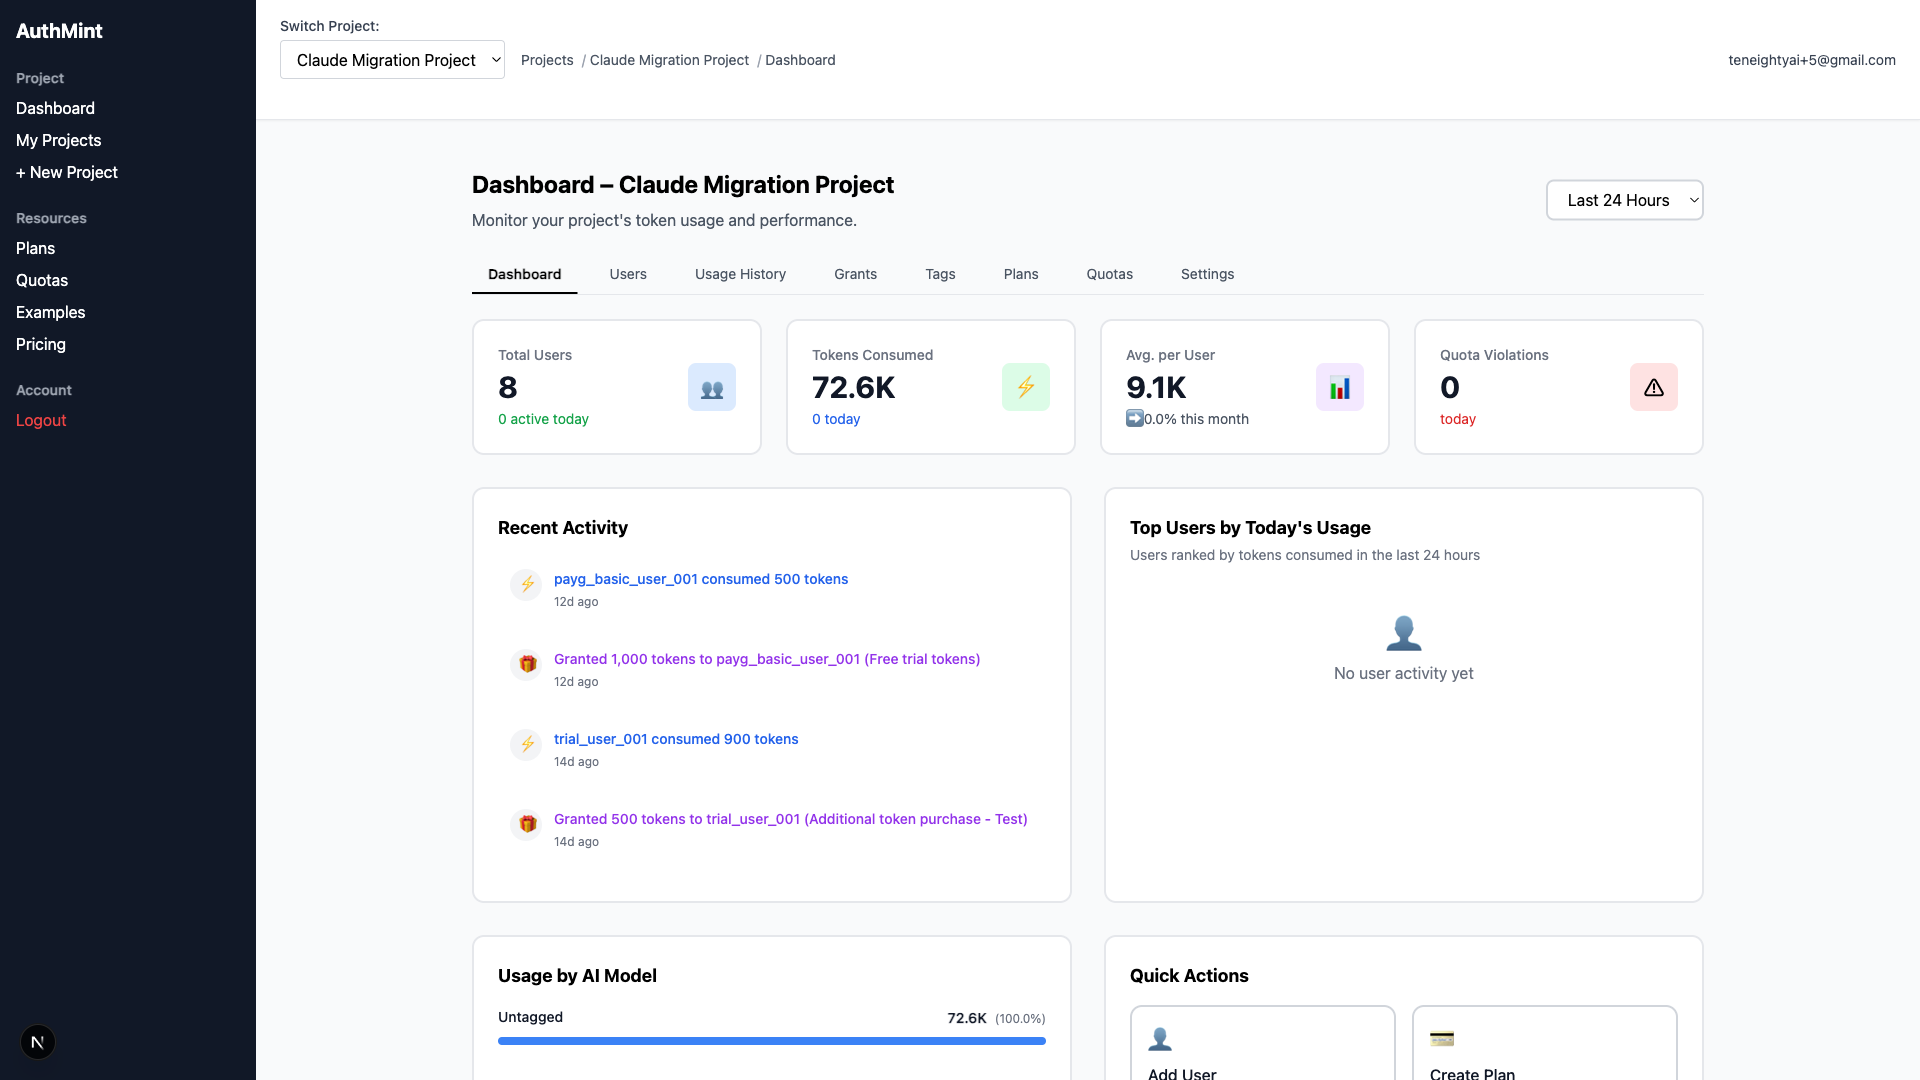Open trial_user_001 consumed 900 tokens activity
The height and width of the screenshot is (1080, 1920).
point(676,739)
